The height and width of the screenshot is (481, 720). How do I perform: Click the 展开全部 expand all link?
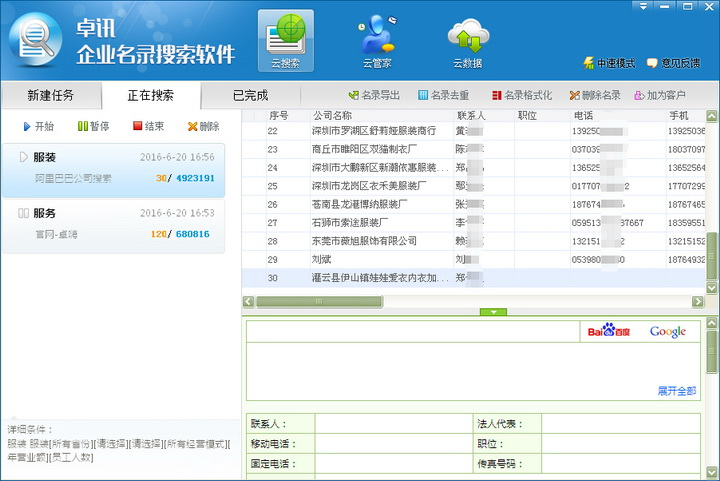(676, 390)
